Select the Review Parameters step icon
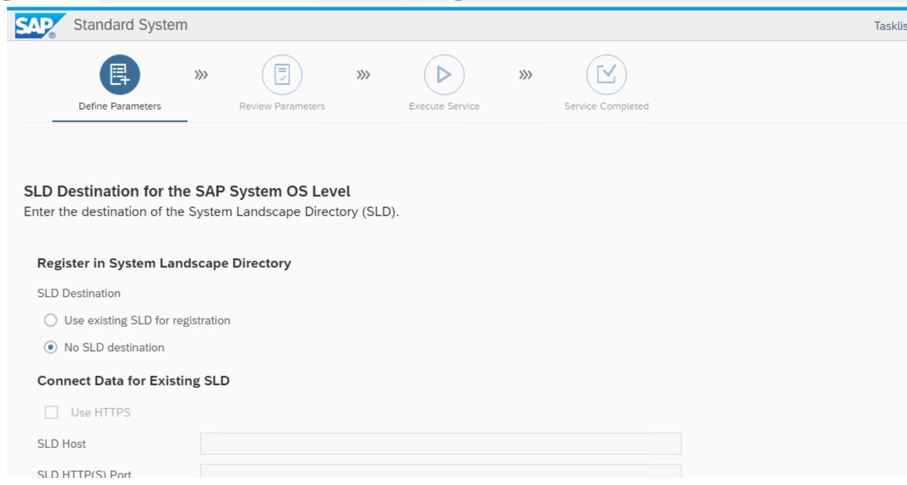The image size is (907, 485). coord(282,75)
